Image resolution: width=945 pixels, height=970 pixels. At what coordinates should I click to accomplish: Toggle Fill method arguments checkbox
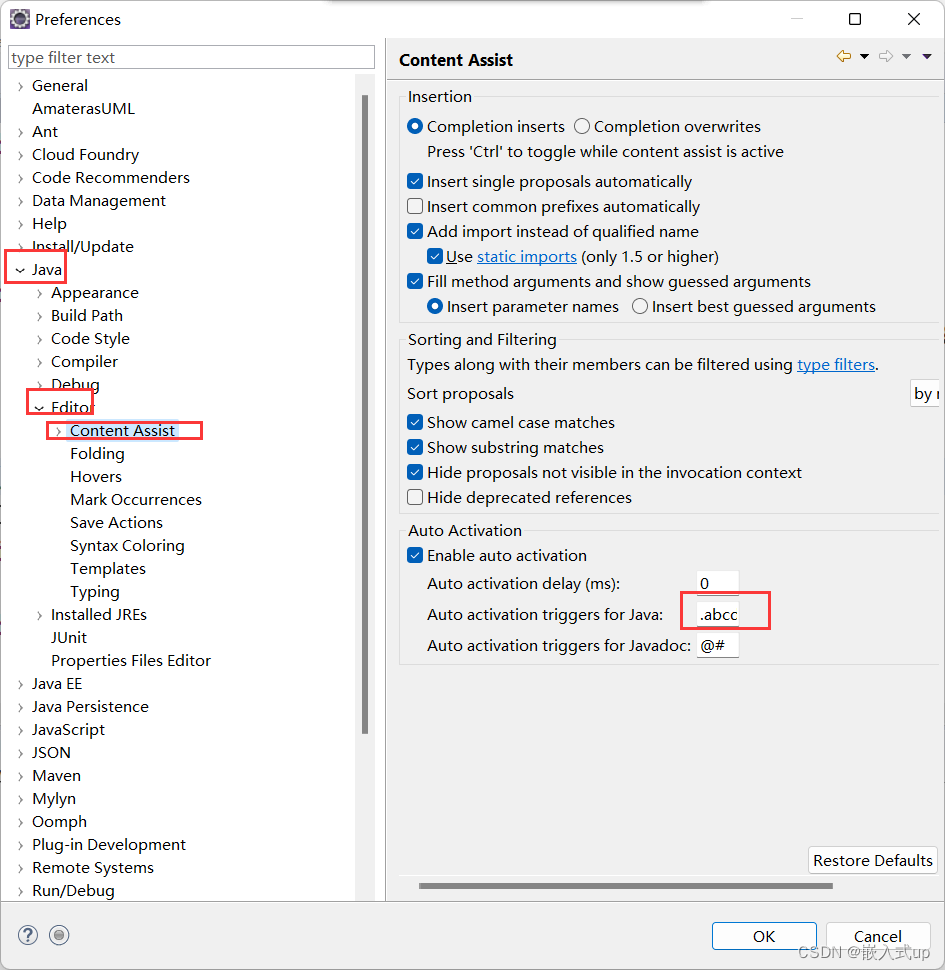[415, 281]
